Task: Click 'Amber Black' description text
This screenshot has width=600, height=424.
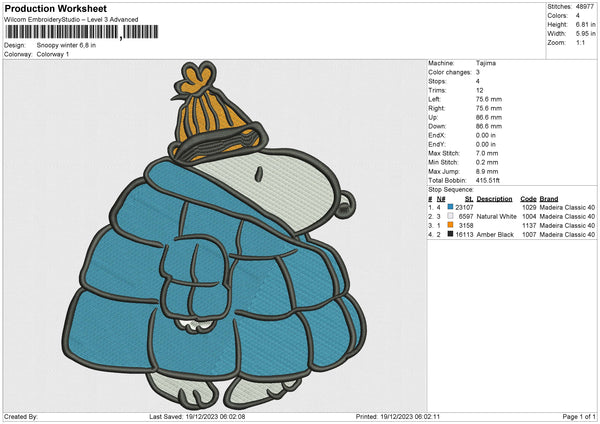Action: tap(495, 235)
